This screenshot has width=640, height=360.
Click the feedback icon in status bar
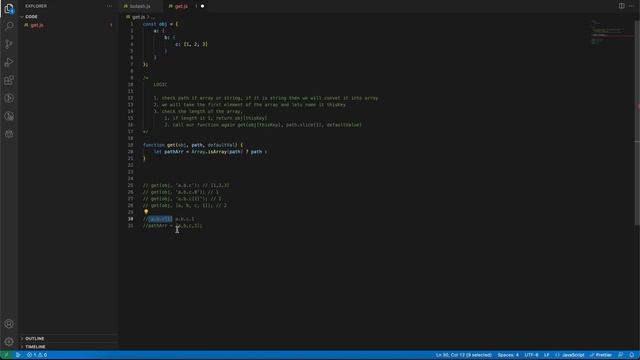620,355
